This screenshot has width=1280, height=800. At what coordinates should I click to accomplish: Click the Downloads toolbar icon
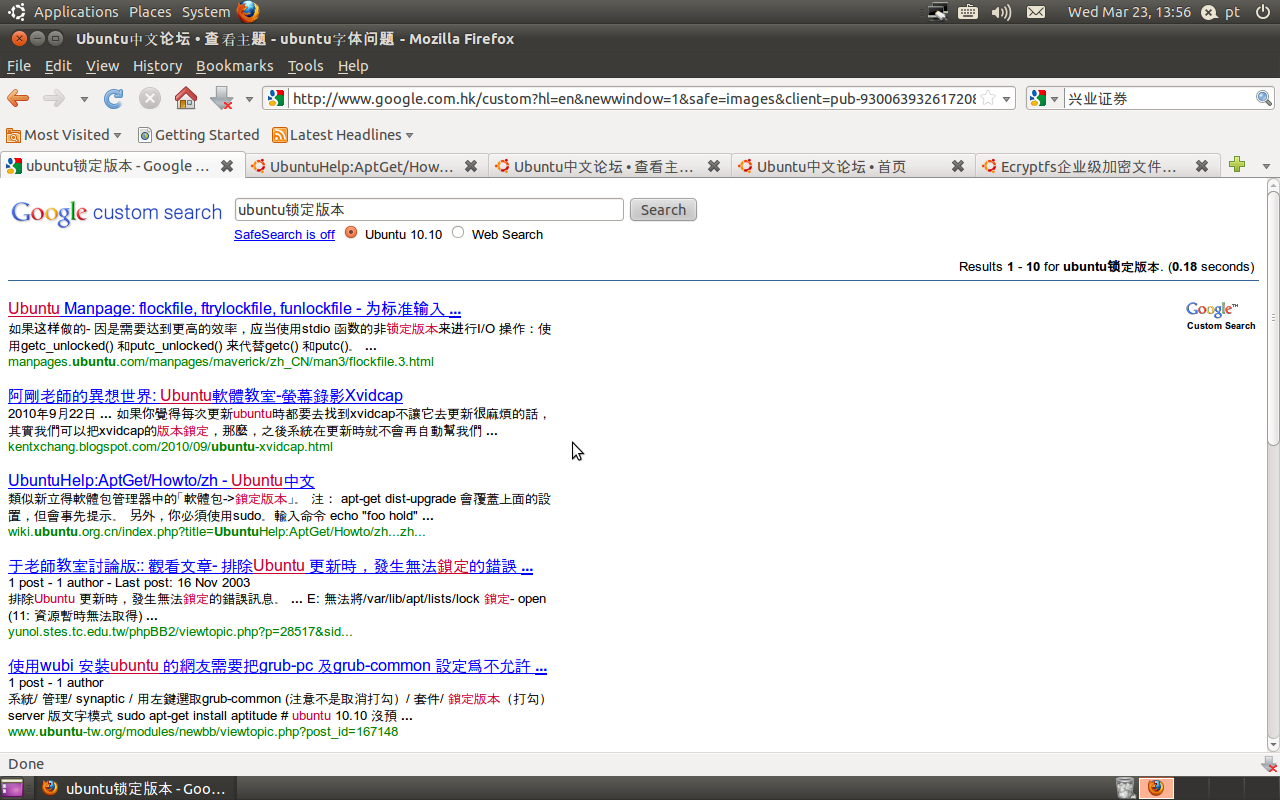pyautogui.click(x=222, y=98)
